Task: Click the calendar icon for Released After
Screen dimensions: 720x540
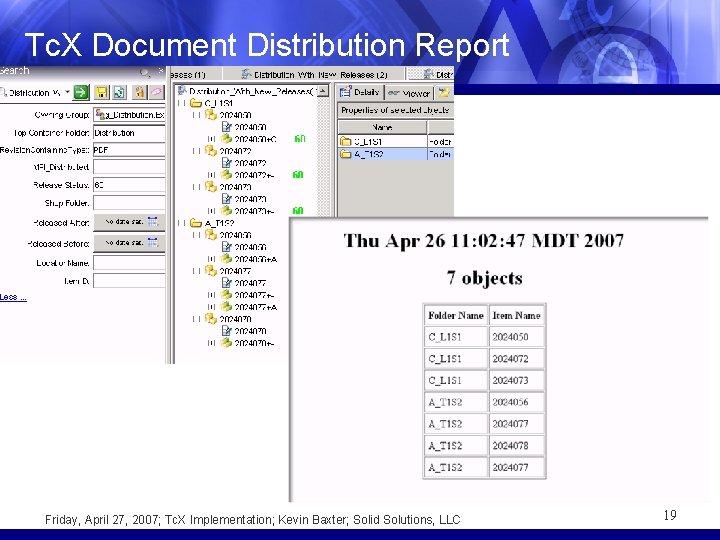Action: coord(153,222)
